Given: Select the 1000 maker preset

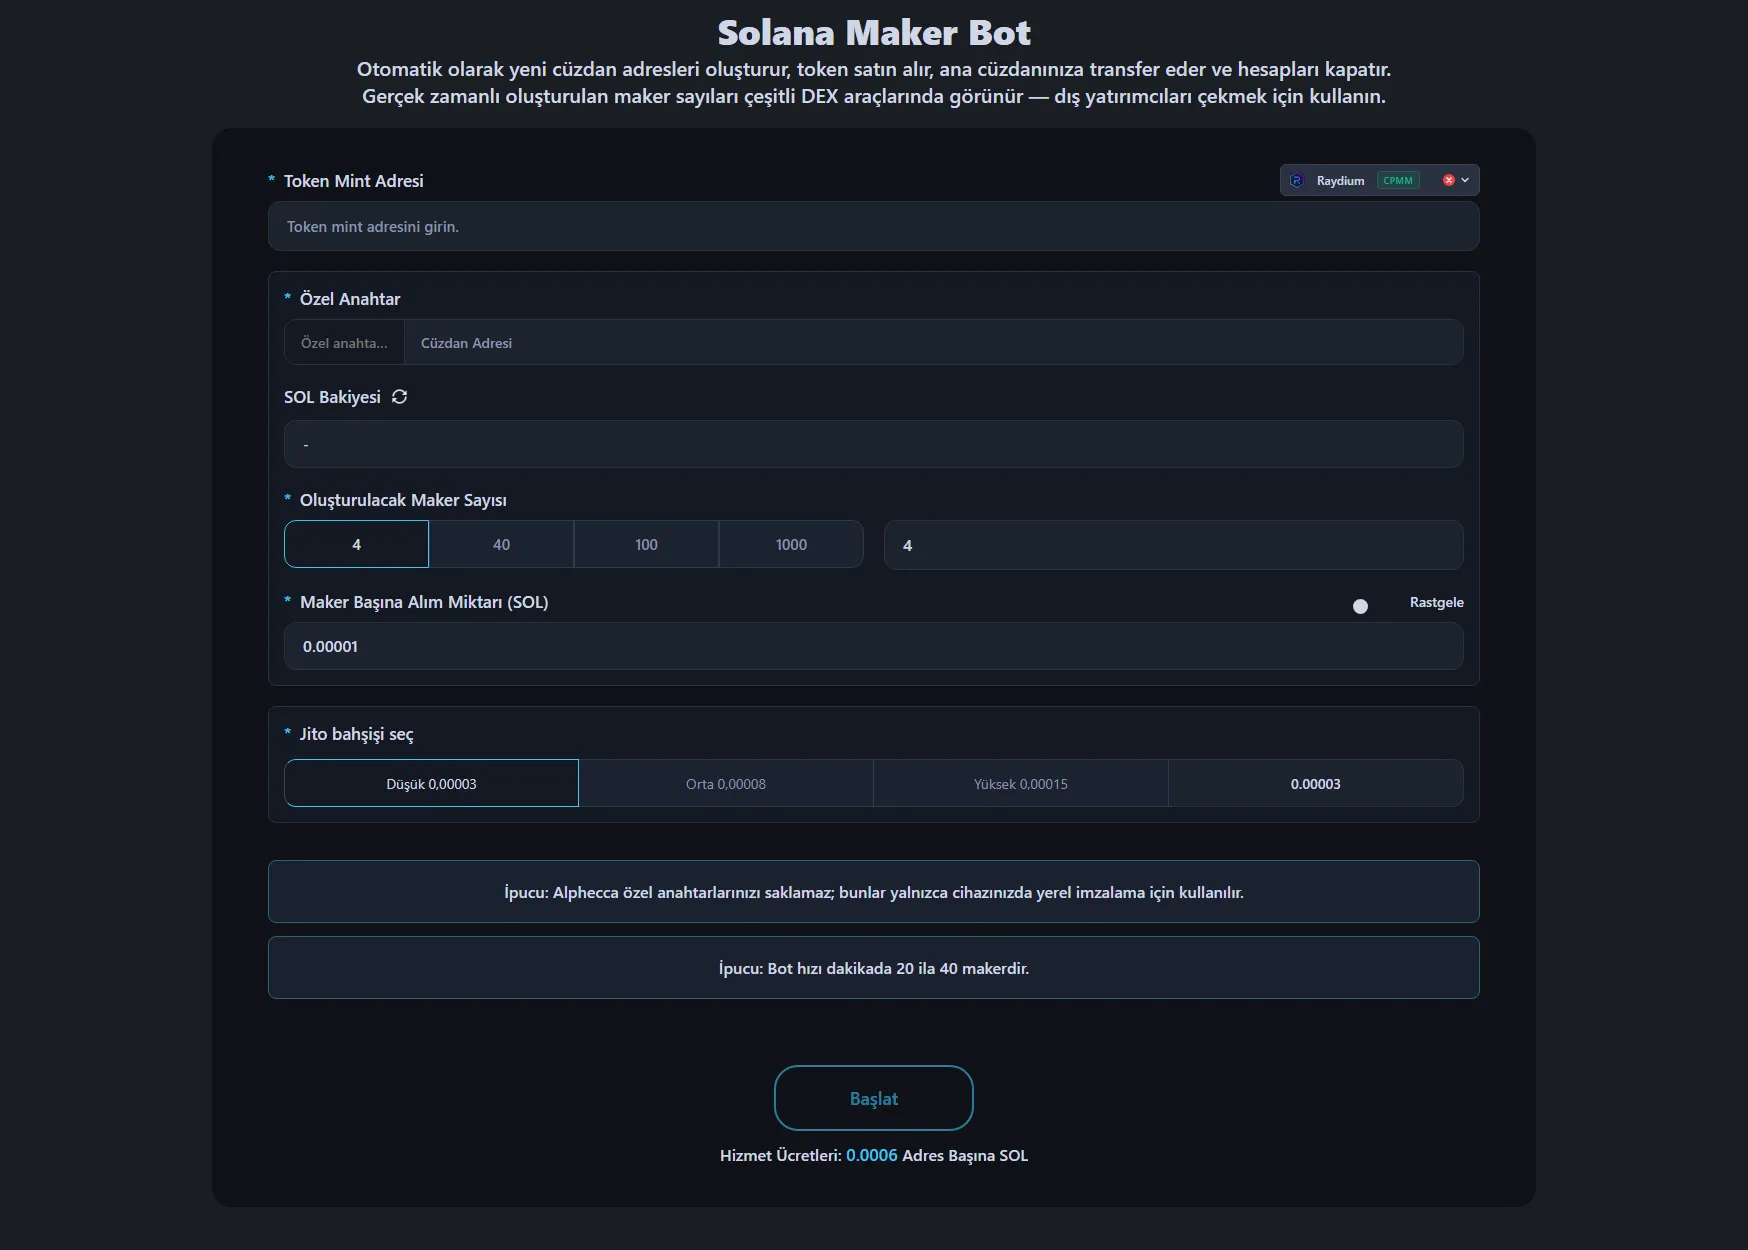Looking at the screenshot, I should tap(791, 544).
